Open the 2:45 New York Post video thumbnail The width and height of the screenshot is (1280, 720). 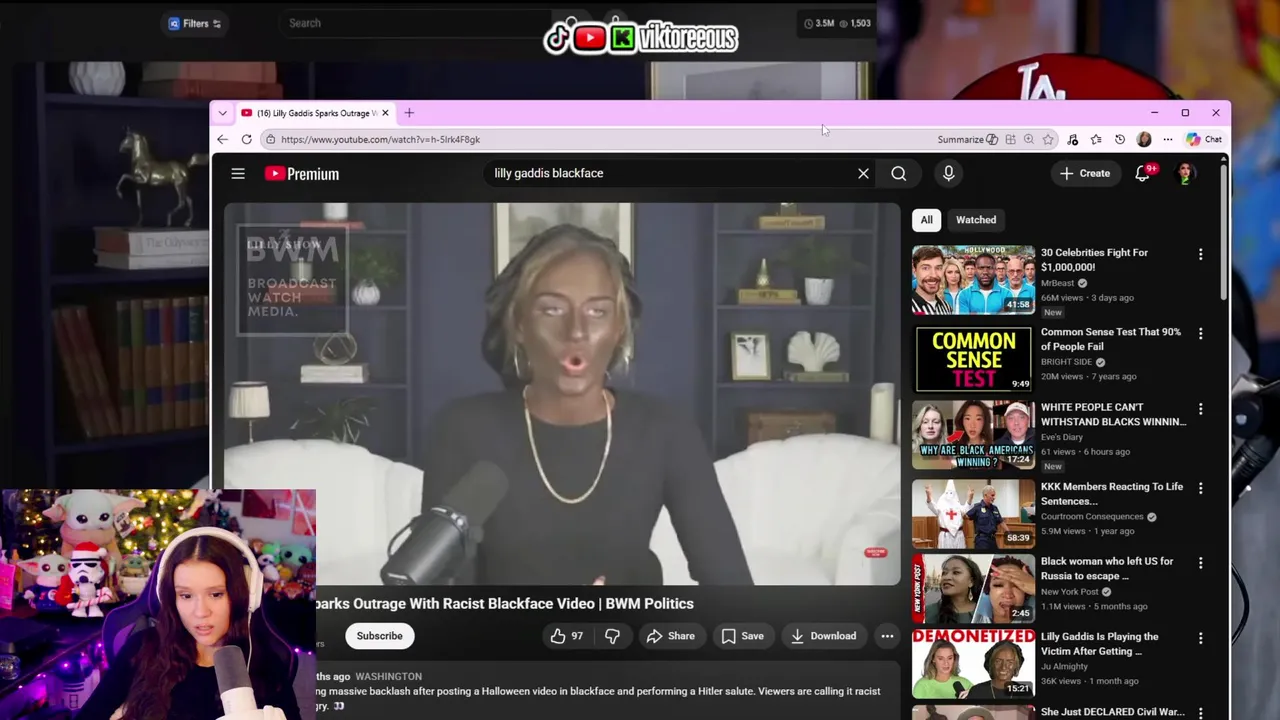(x=973, y=588)
